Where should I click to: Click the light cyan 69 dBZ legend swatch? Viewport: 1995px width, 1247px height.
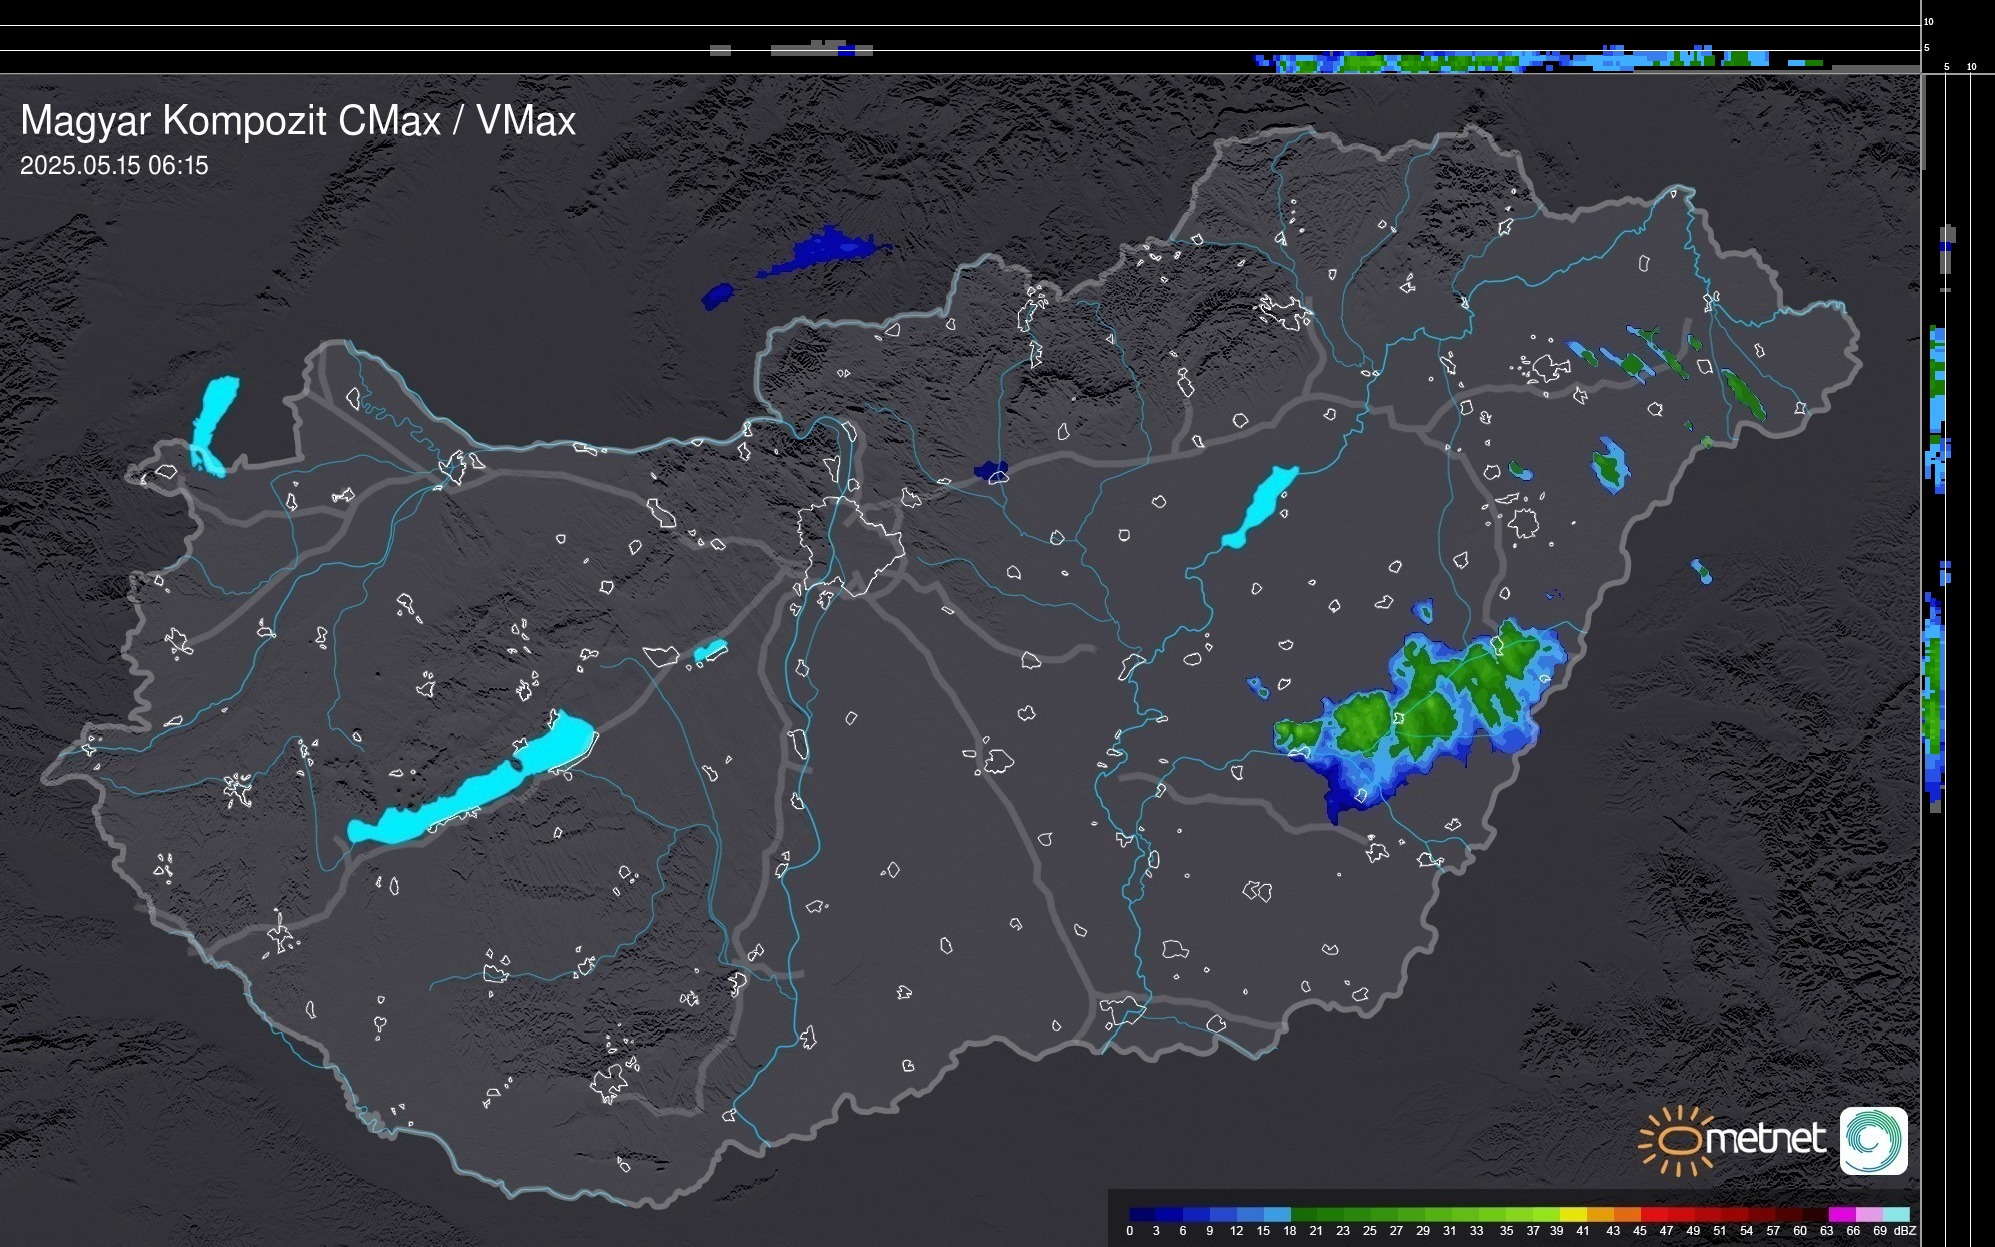click(x=1896, y=1214)
